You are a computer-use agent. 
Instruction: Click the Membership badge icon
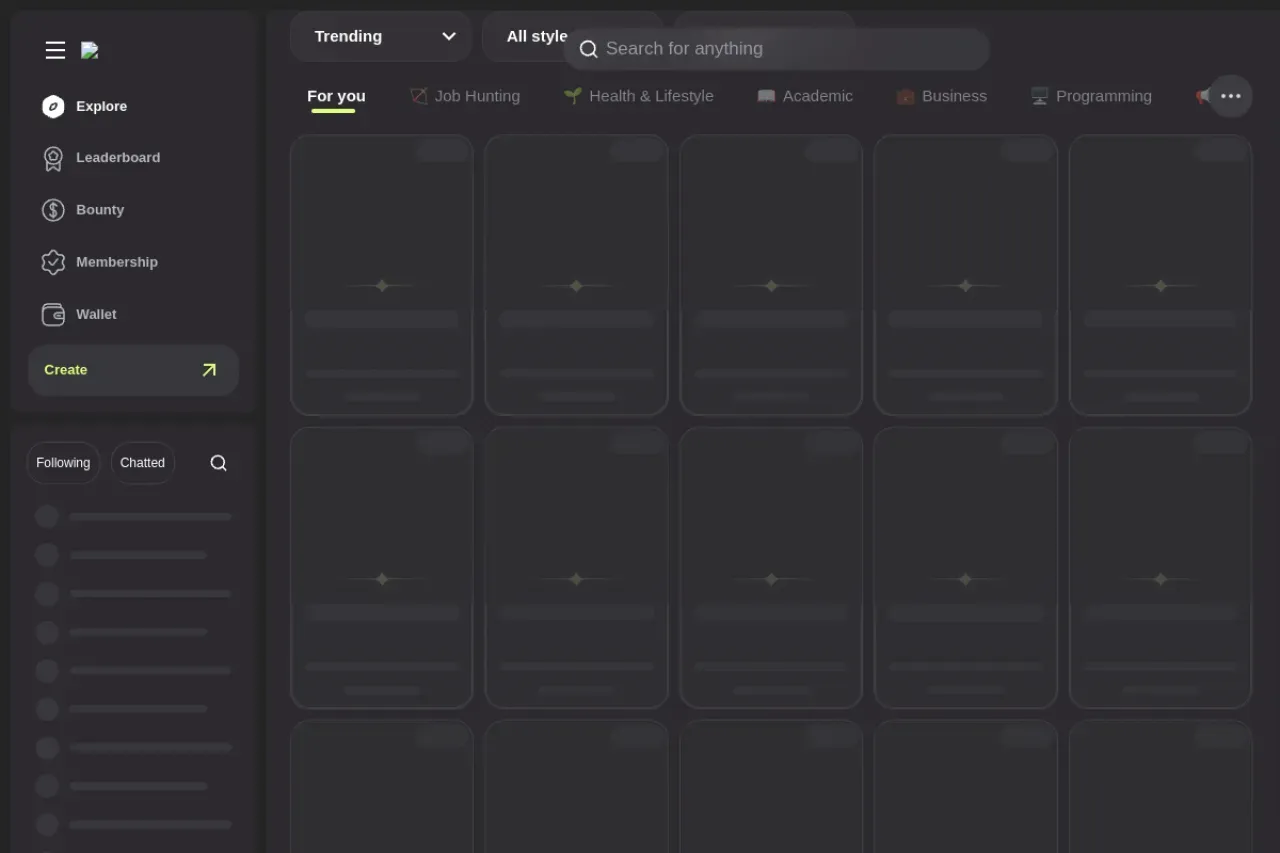point(53,262)
